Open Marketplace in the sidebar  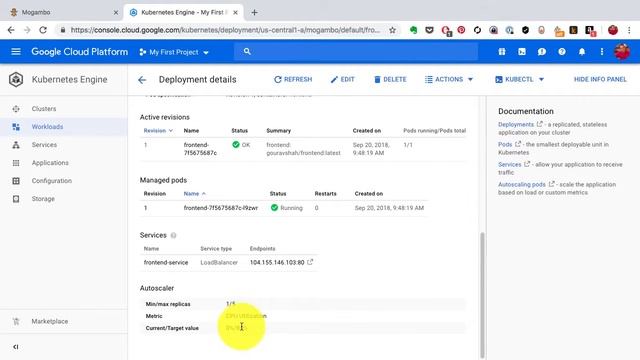[x=50, y=321]
